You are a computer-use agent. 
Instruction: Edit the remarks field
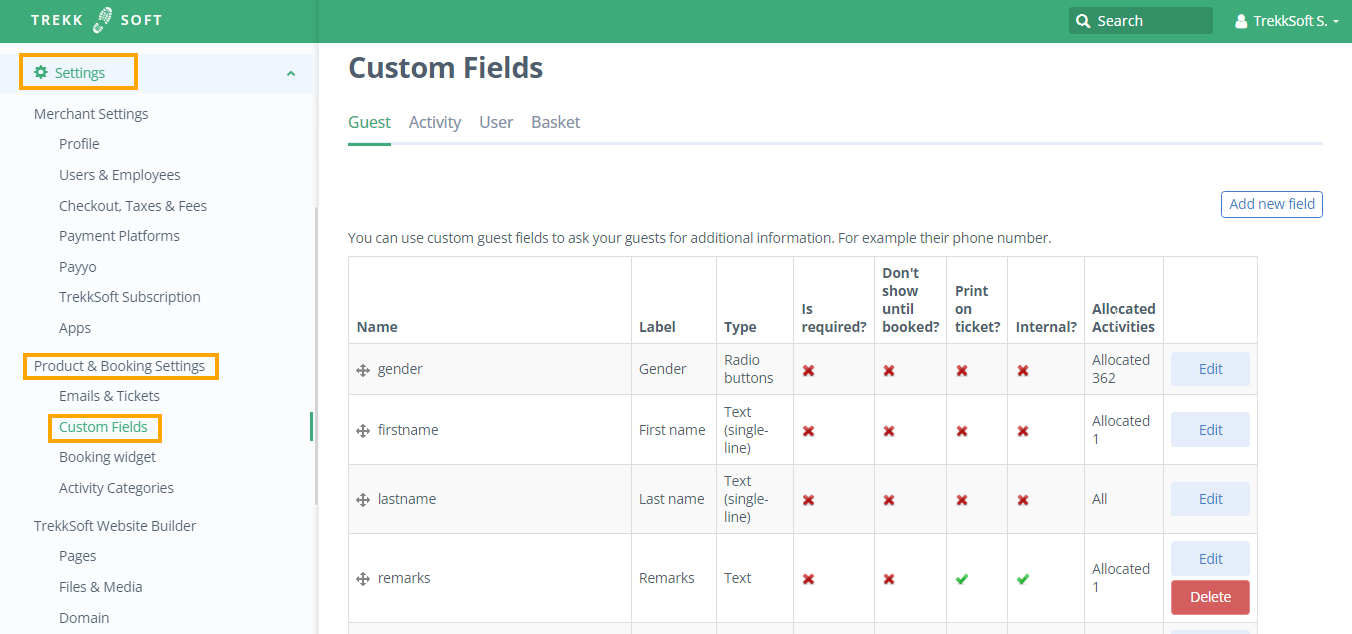point(1211,559)
